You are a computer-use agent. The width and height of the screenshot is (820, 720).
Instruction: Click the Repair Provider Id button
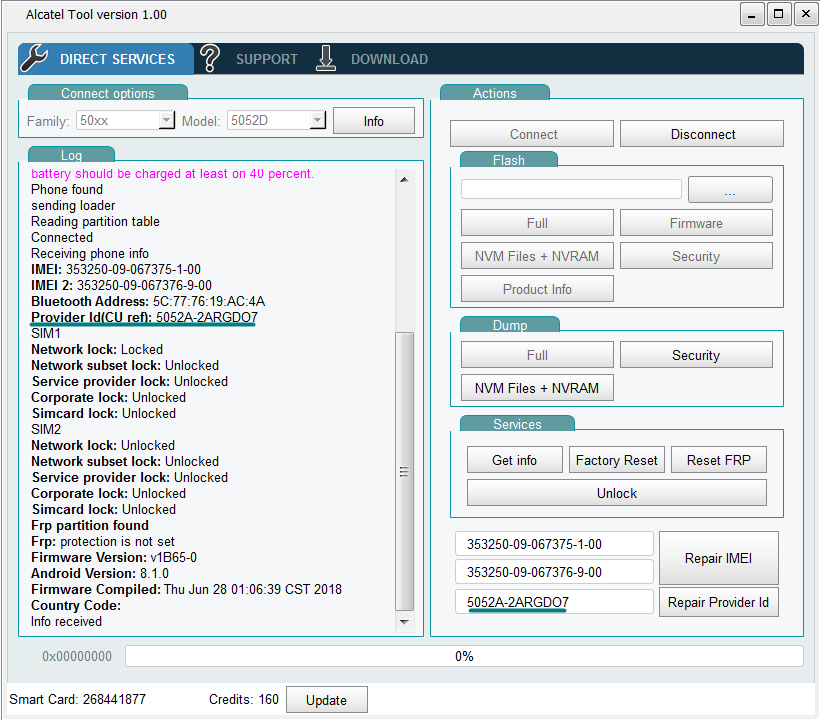coord(719,602)
